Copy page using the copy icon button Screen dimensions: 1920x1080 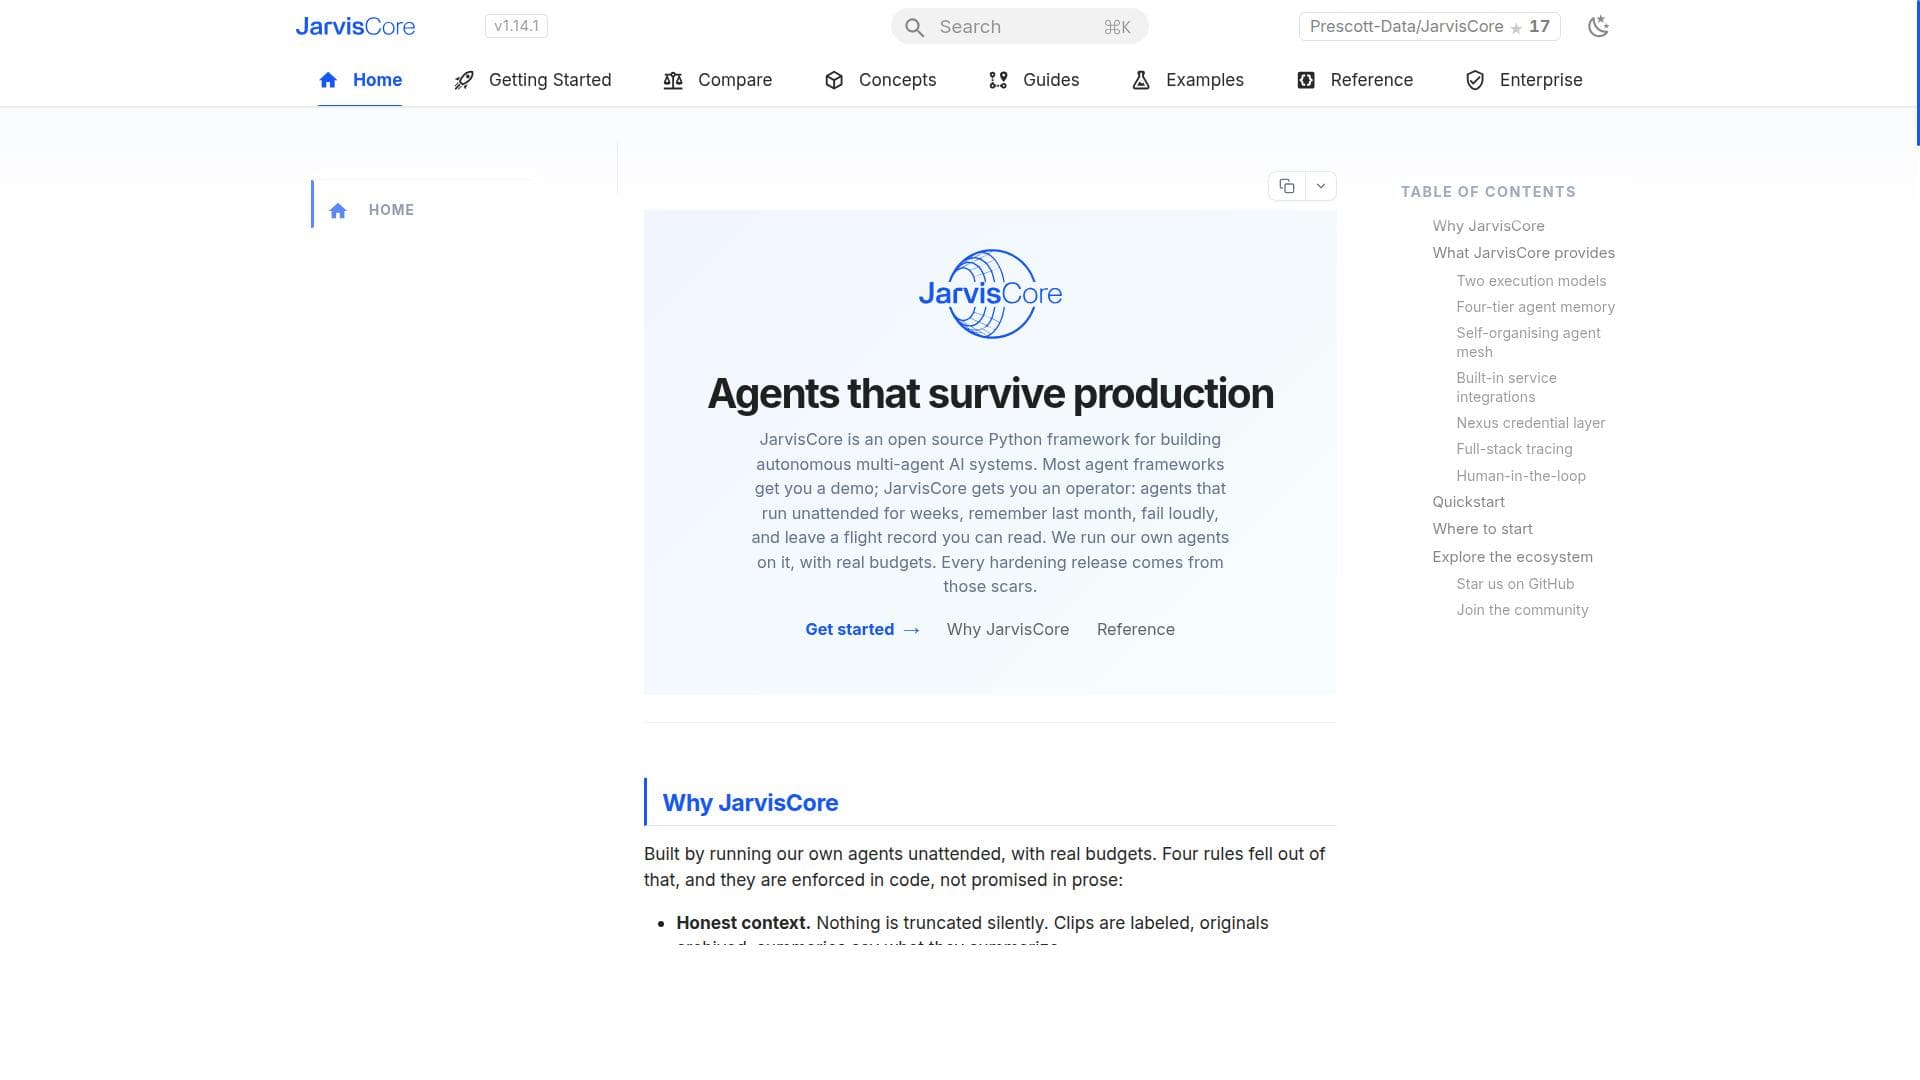pyautogui.click(x=1287, y=186)
